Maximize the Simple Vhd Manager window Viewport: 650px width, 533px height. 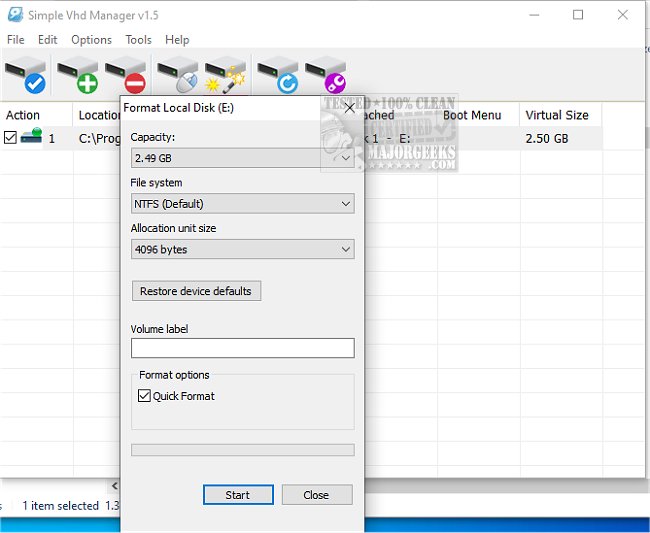(x=578, y=15)
